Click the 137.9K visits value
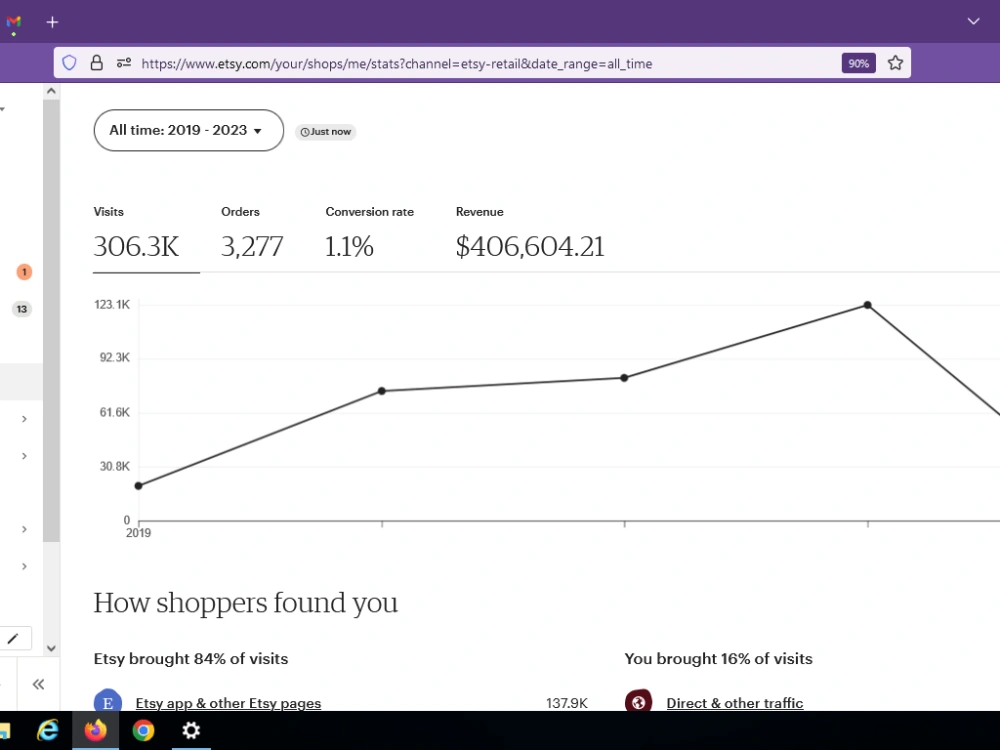 click(566, 703)
